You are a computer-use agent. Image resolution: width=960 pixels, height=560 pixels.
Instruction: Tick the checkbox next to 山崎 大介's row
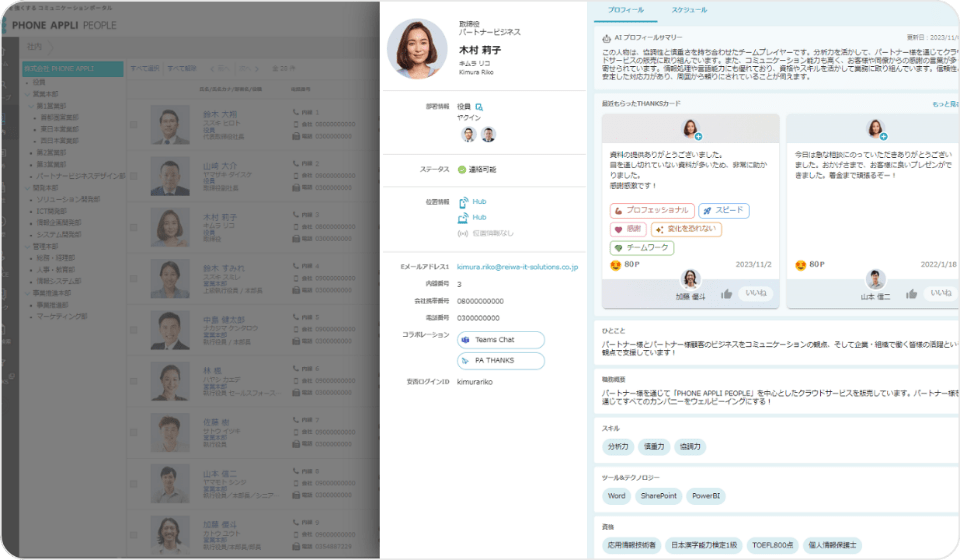point(134,175)
